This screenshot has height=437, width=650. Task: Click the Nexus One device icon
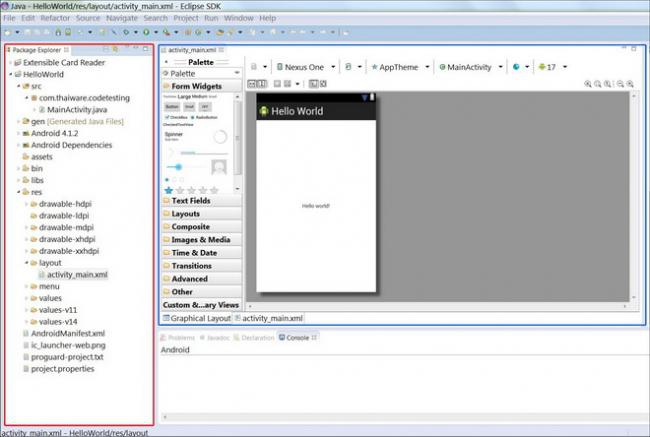pyautogui.click(x=280, y=67)
